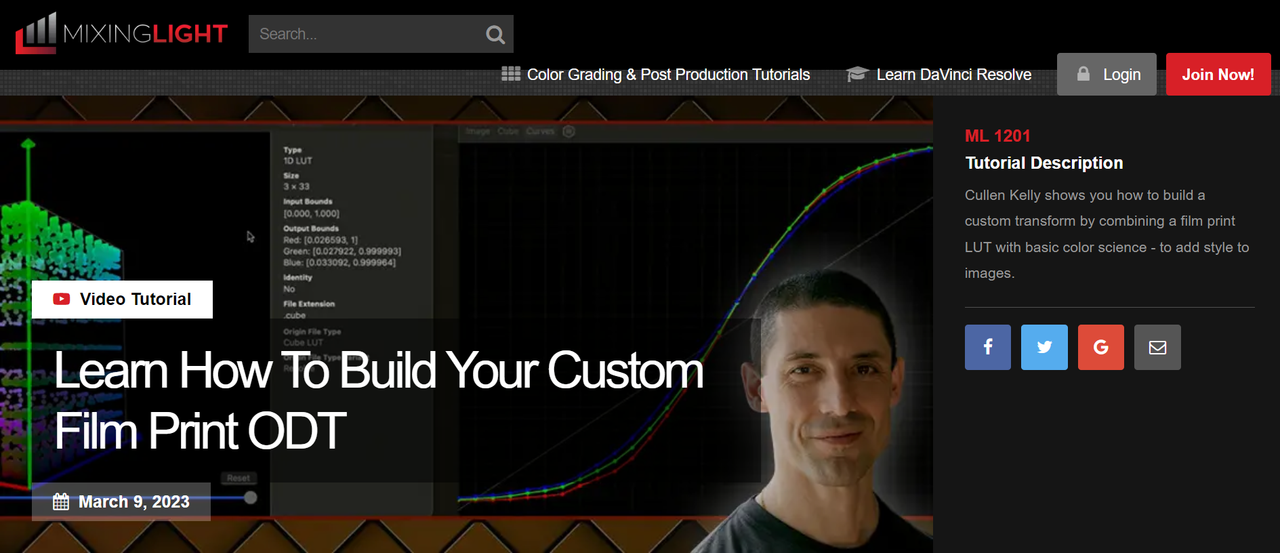Click the Video Tutorial badge

point(122,299)
